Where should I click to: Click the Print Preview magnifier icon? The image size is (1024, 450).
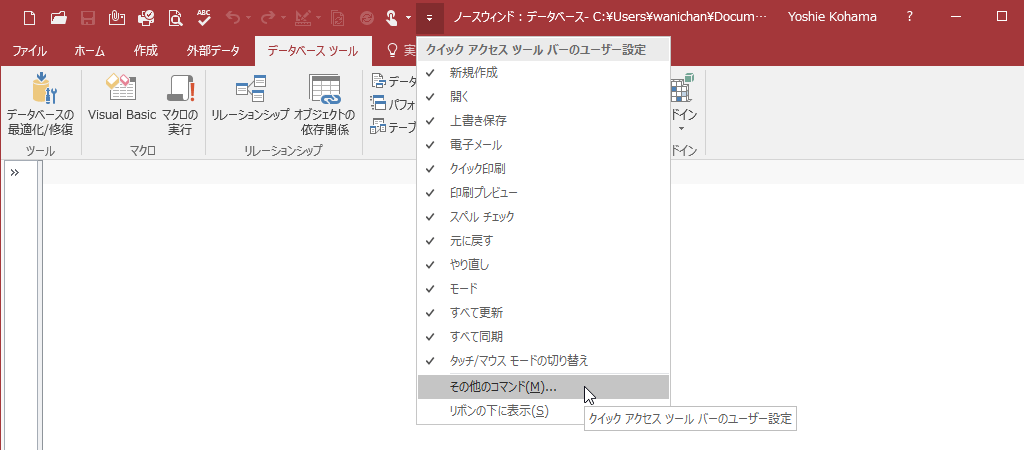pyautogui.click(x=175, y=18)
